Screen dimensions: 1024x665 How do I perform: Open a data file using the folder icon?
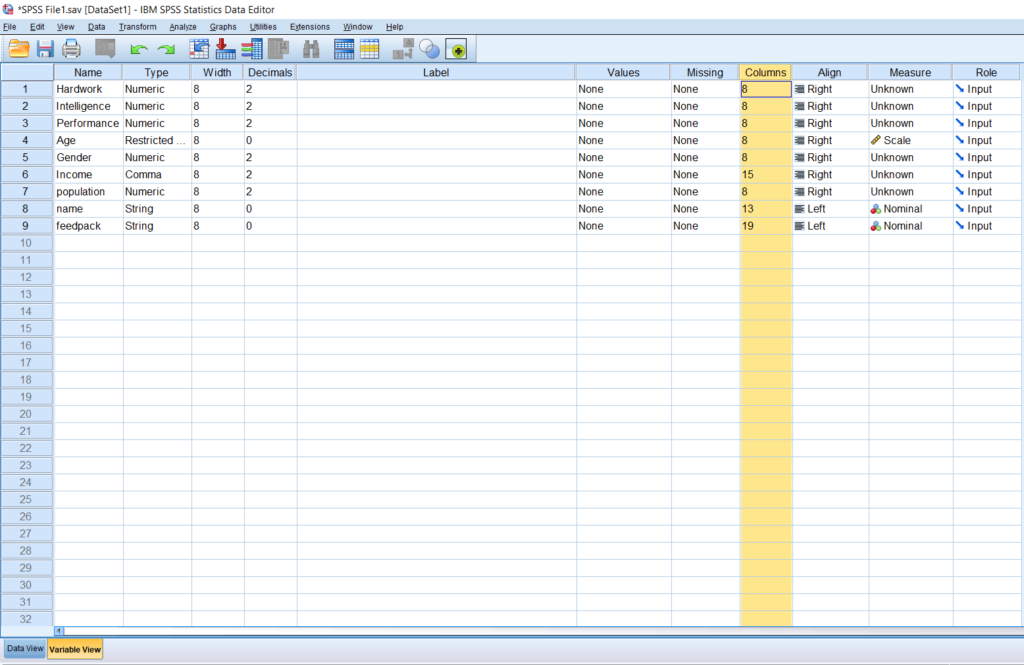click(x=18, y=48)
